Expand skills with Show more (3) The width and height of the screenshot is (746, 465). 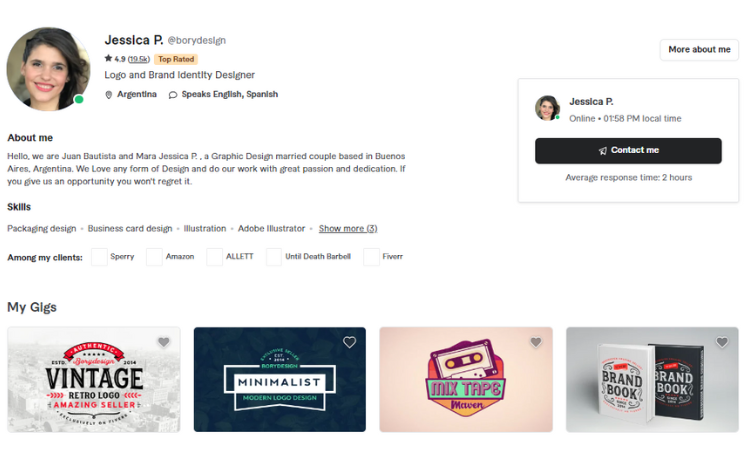tap(348, 228)
